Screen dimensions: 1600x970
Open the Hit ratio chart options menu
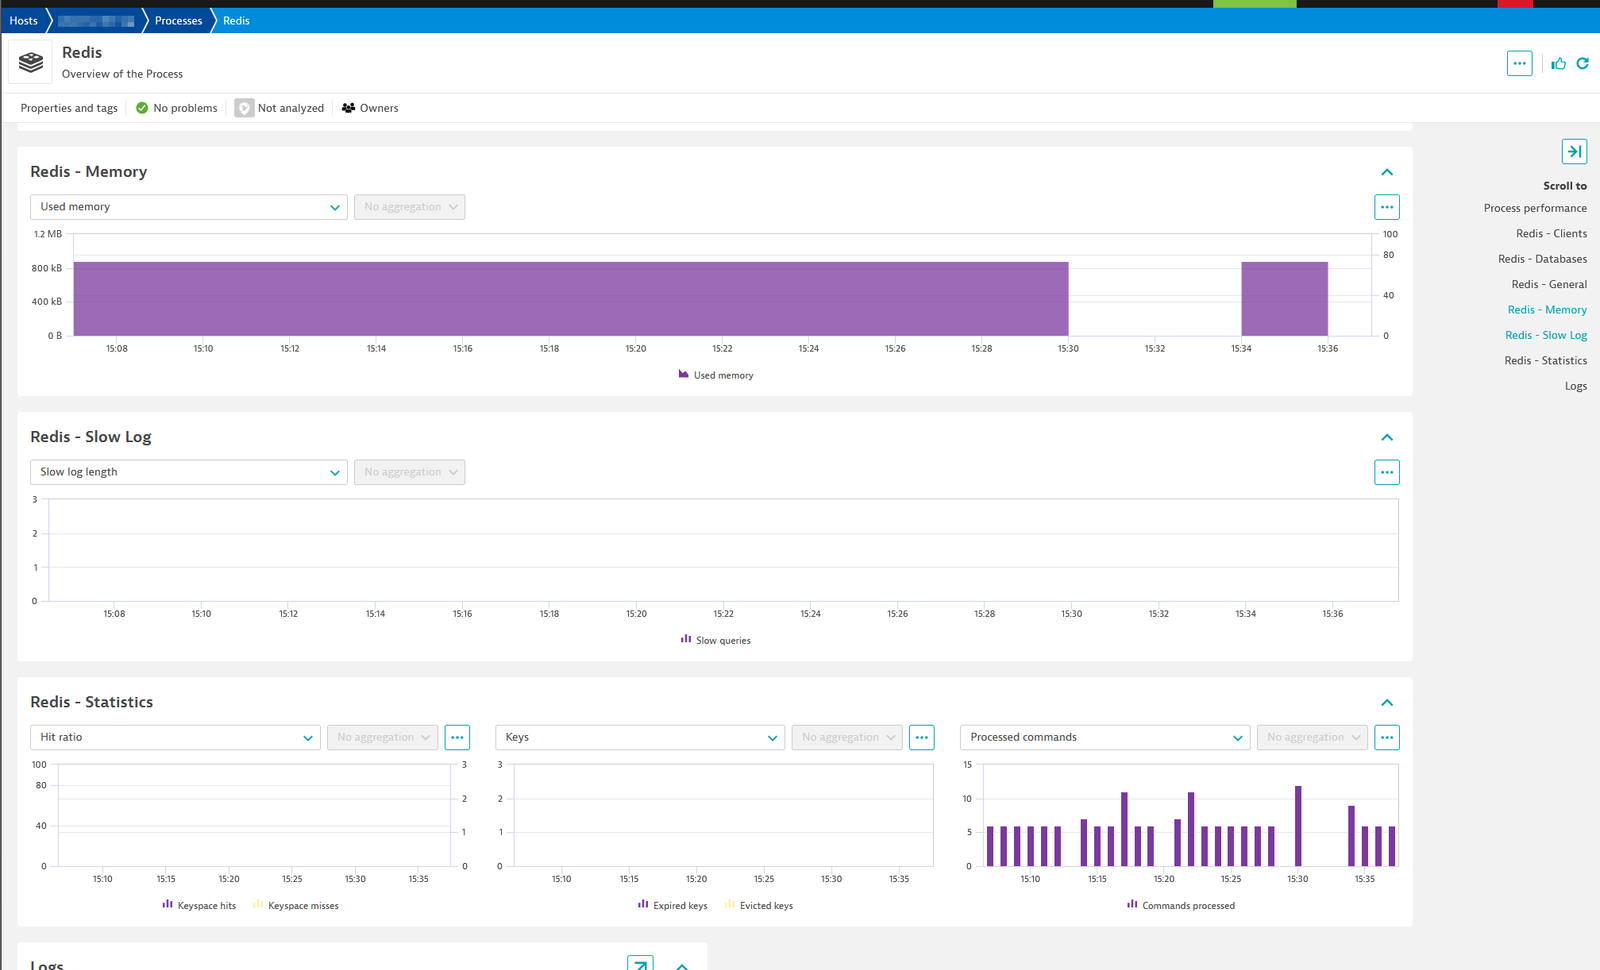(457, 737)
